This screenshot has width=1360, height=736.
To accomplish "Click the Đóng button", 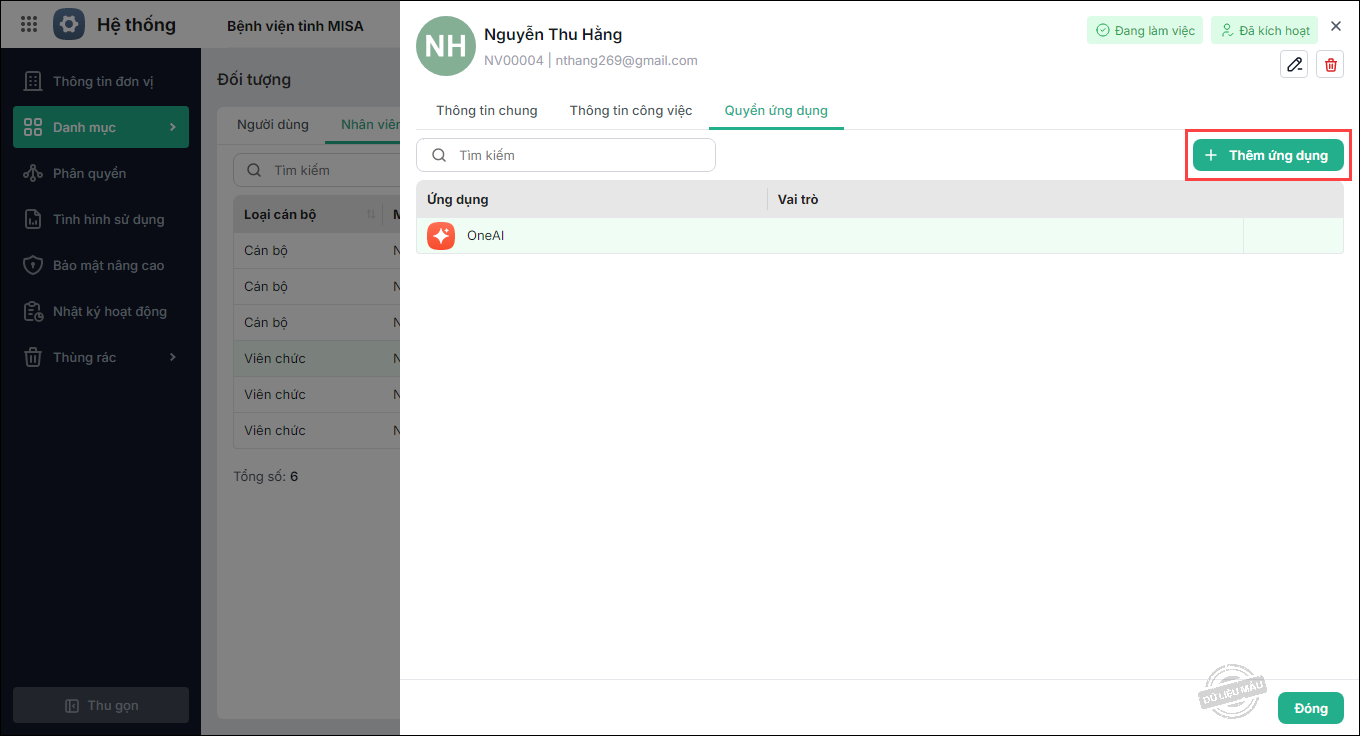I will 1311,708.
